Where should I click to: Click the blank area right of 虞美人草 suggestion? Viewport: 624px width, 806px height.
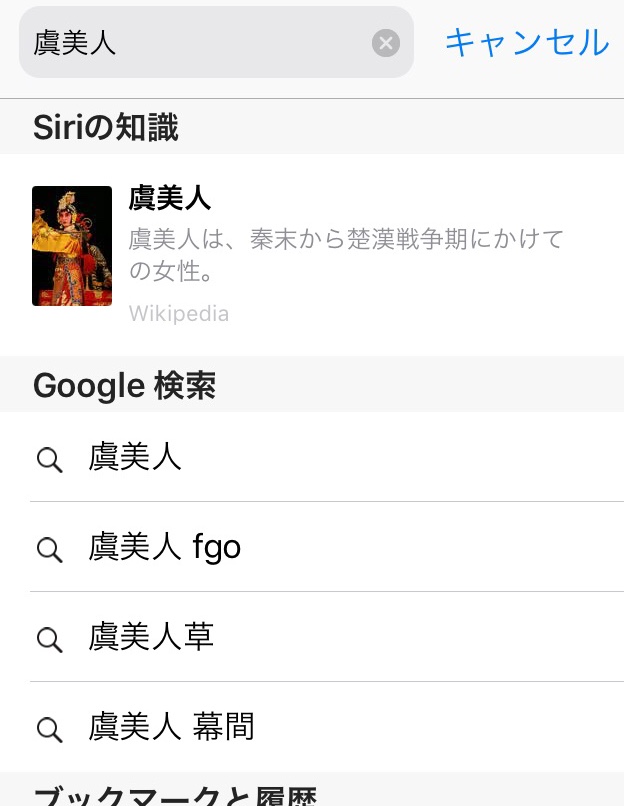(x=420, y=638)
